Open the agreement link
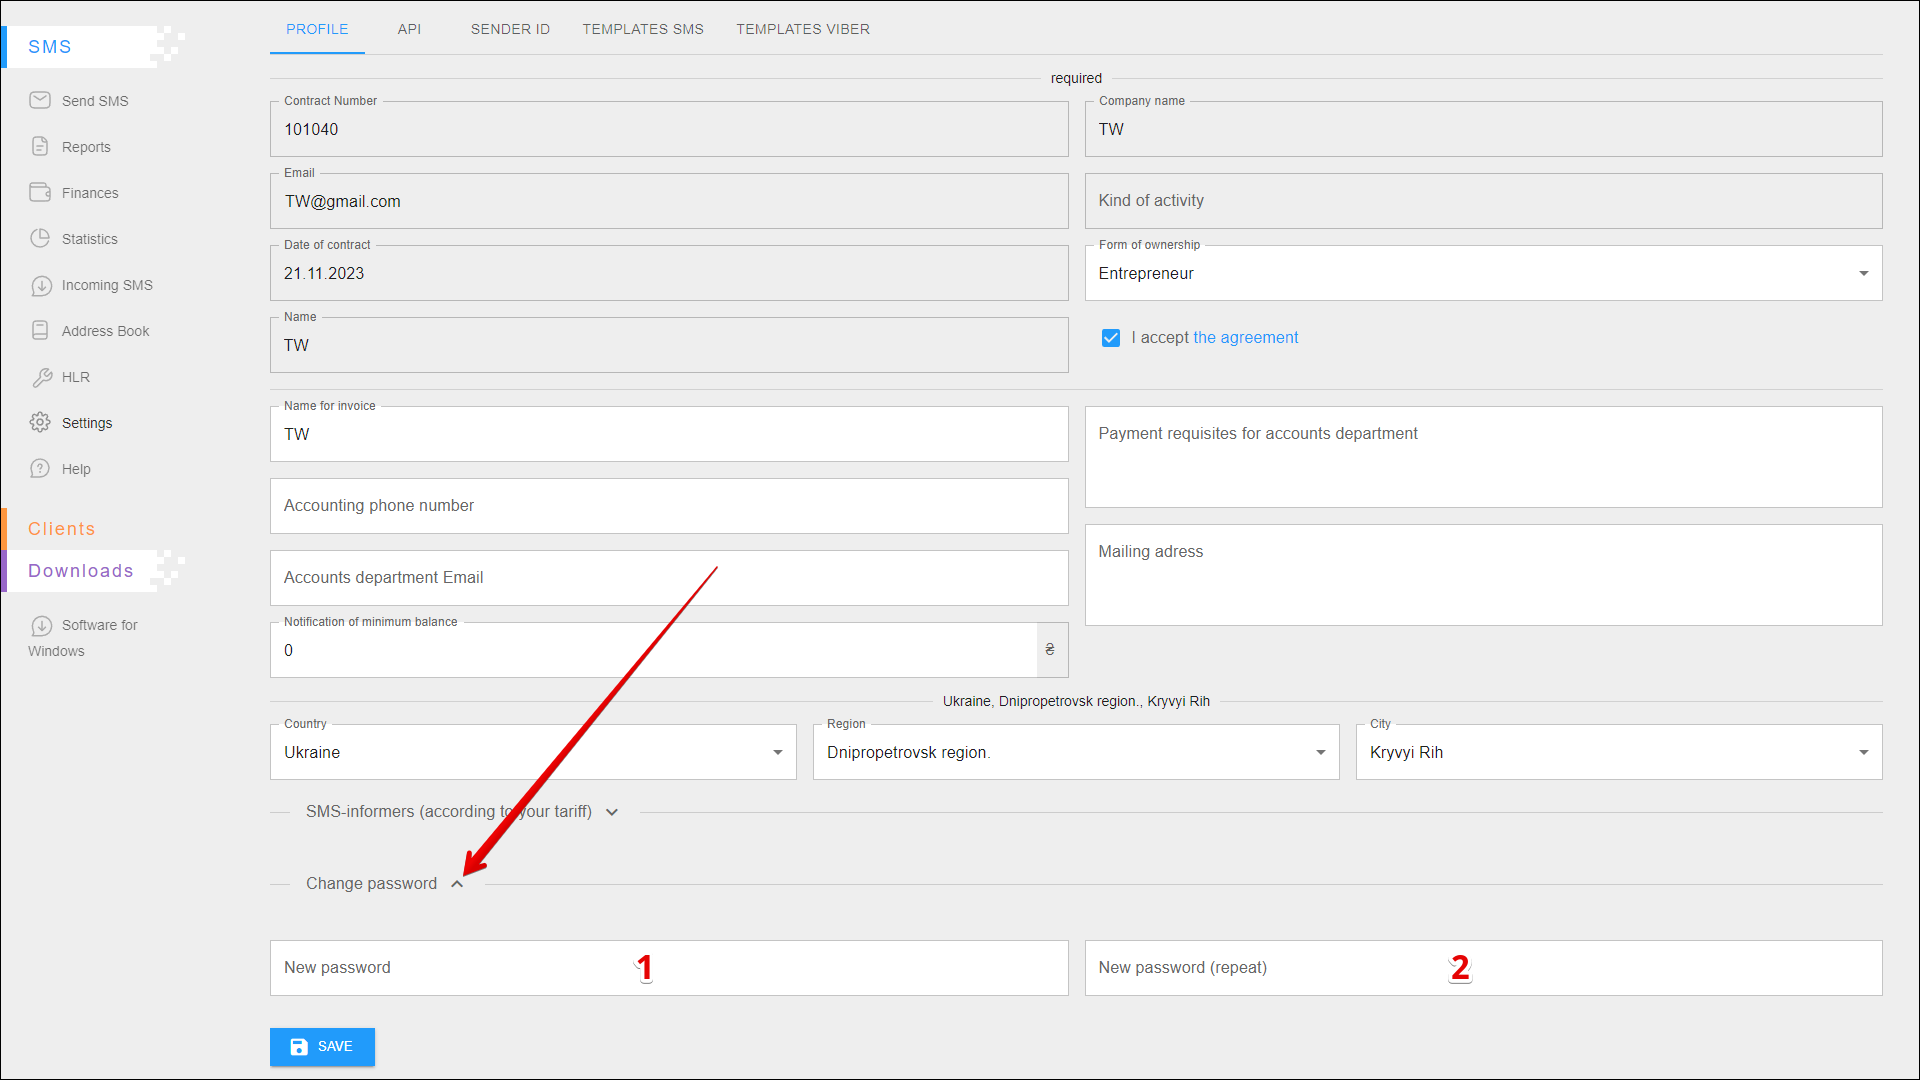The image size is (1920, 1080). (1245, 338)
